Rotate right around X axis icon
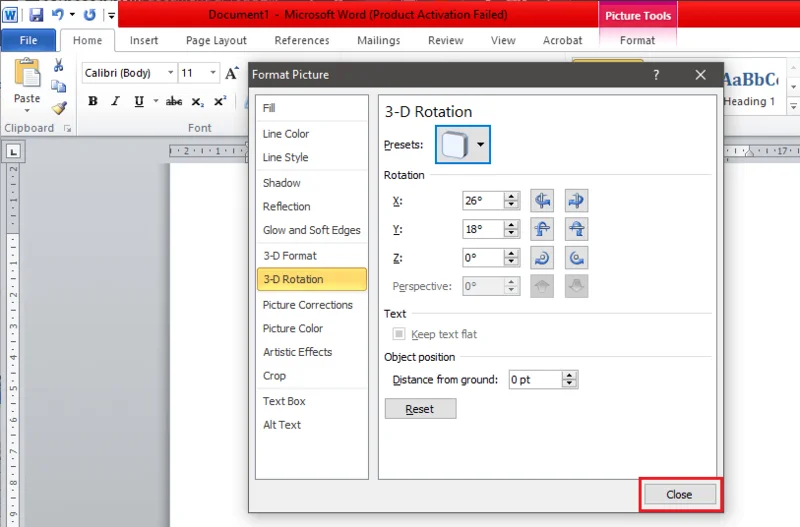This screenshot has width=800, height=527. pos(576,200)
